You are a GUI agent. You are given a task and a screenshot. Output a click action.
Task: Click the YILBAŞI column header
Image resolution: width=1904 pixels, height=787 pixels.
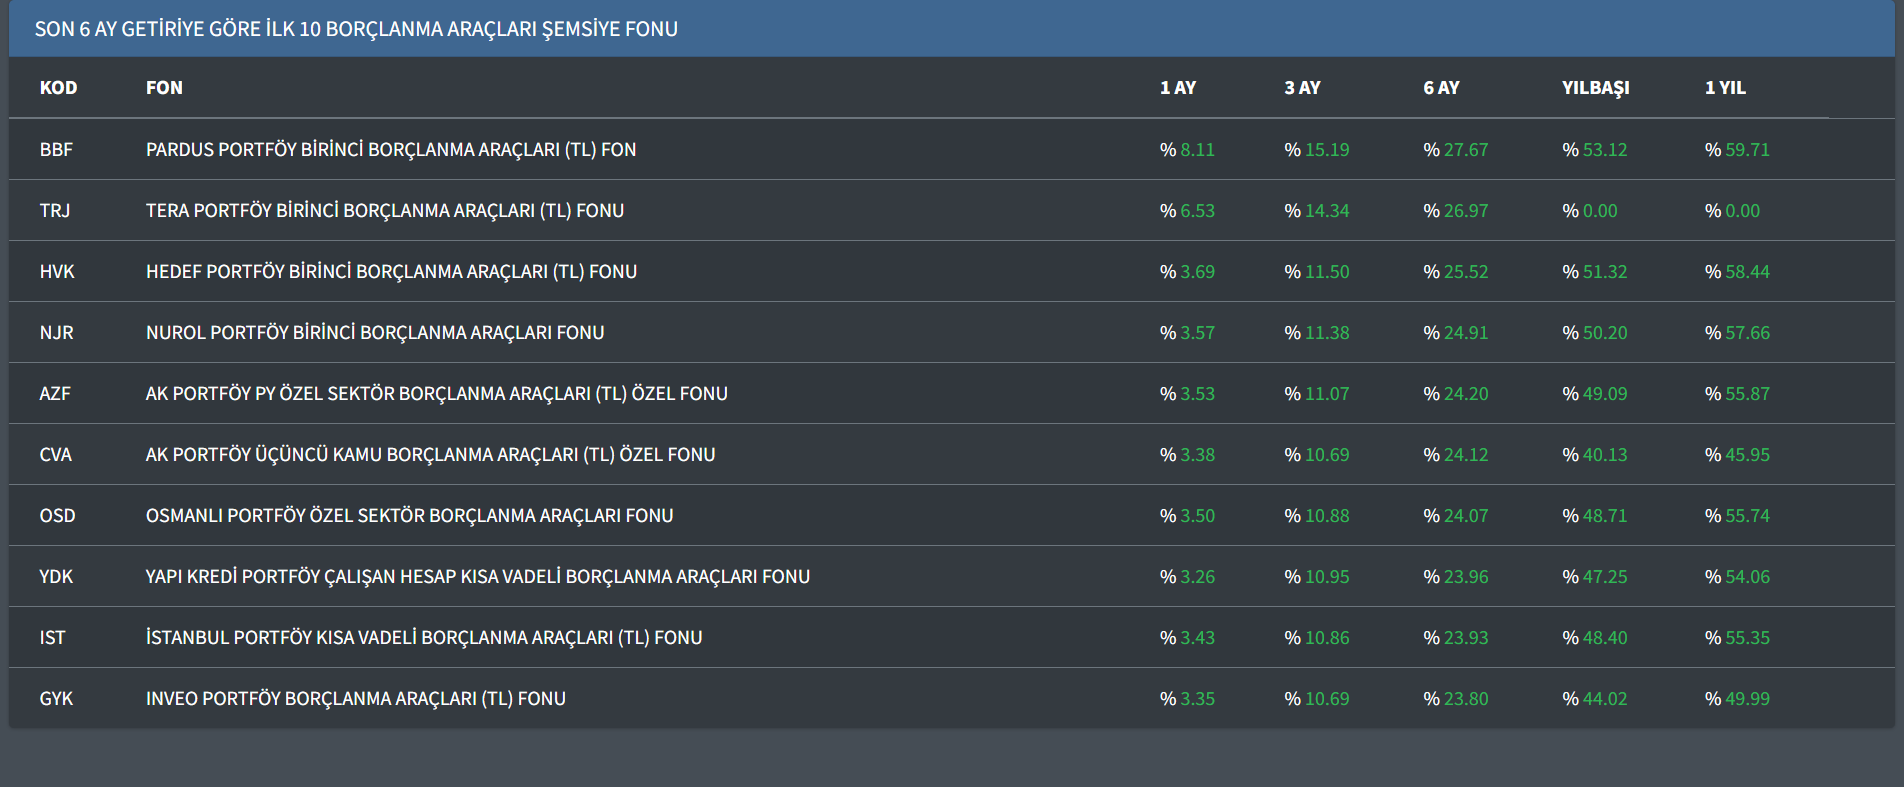(1595, 88)
